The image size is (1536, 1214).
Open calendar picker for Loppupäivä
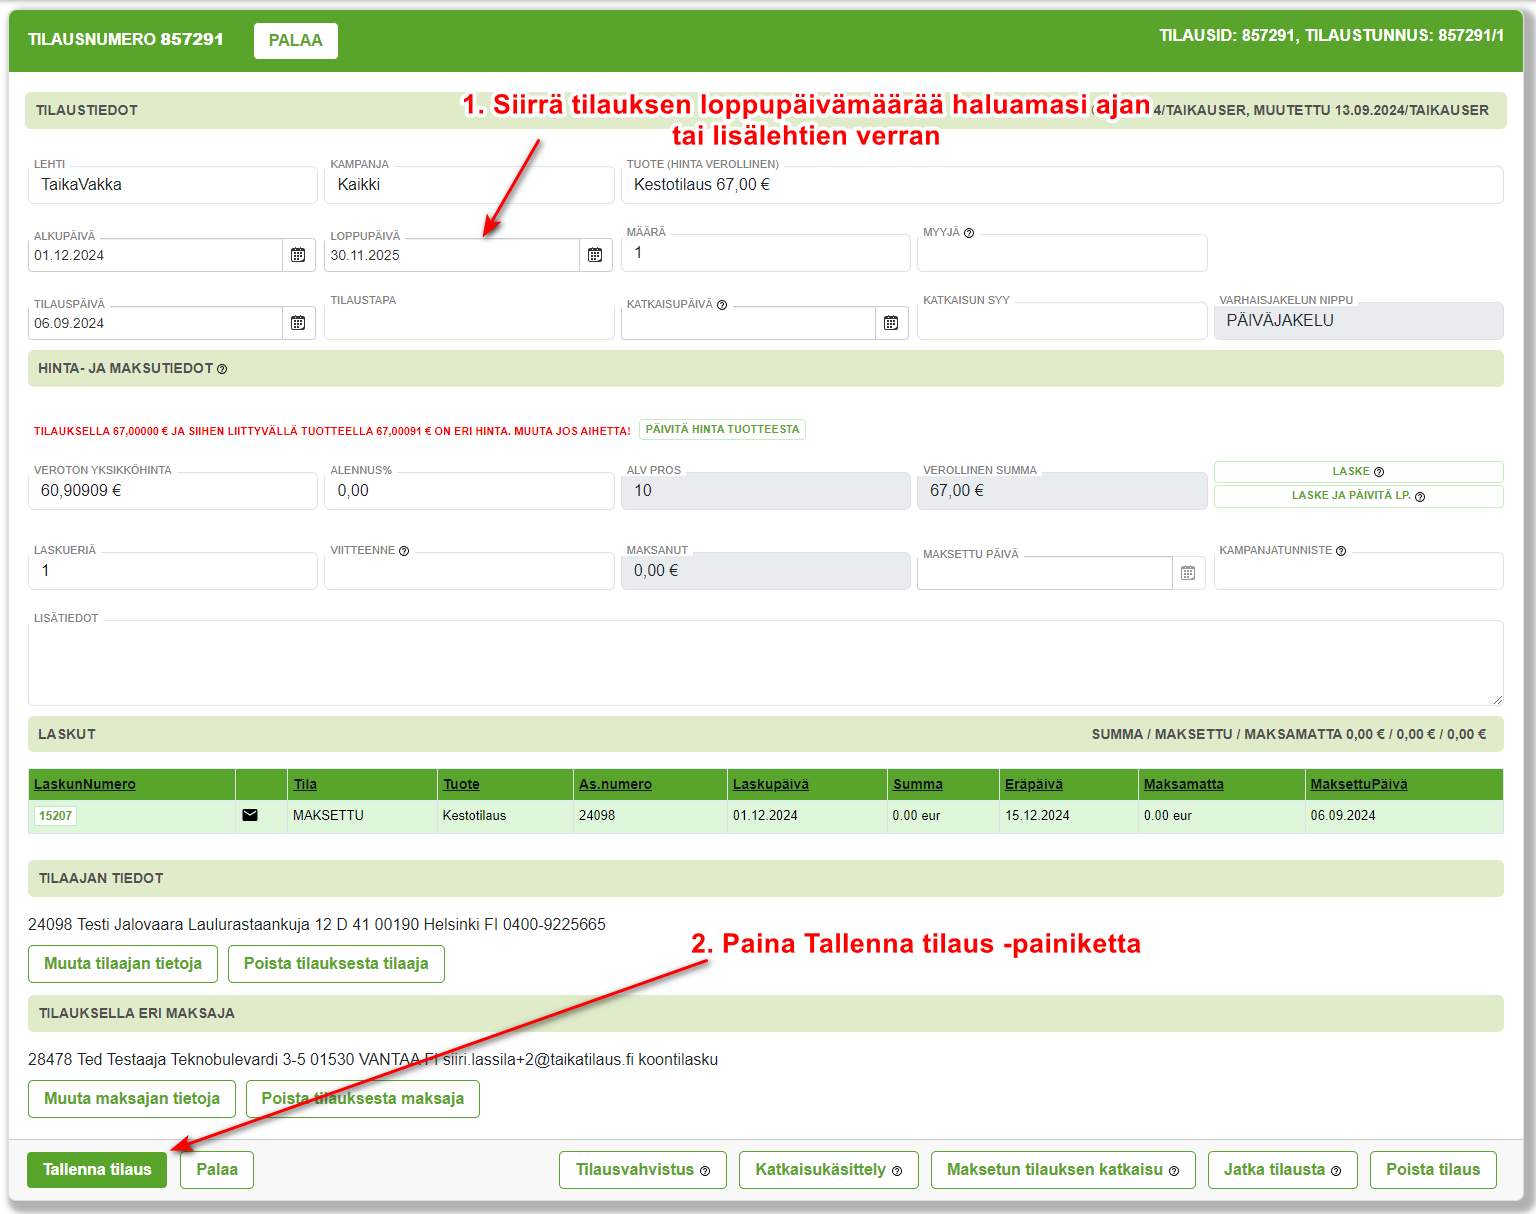(595, 255)
